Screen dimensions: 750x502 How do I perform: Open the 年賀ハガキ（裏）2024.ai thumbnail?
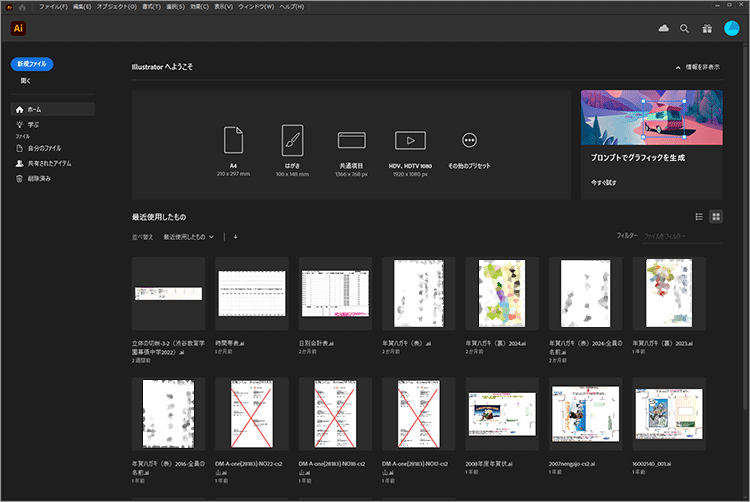[502, 294]
